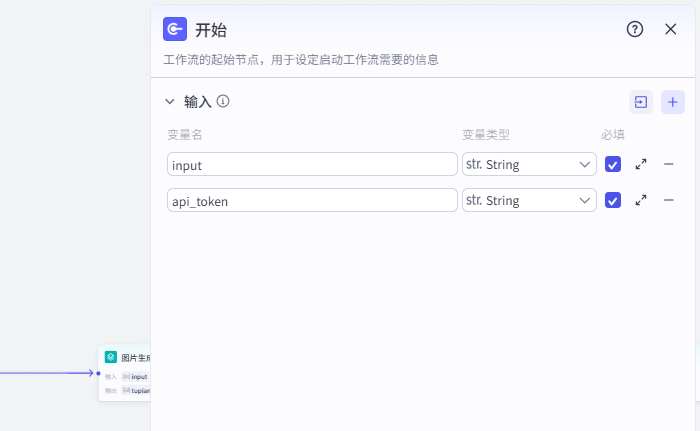Expand the api_token variable row editor
Screen dimensions: 700x431
click(x=641, y=200)
